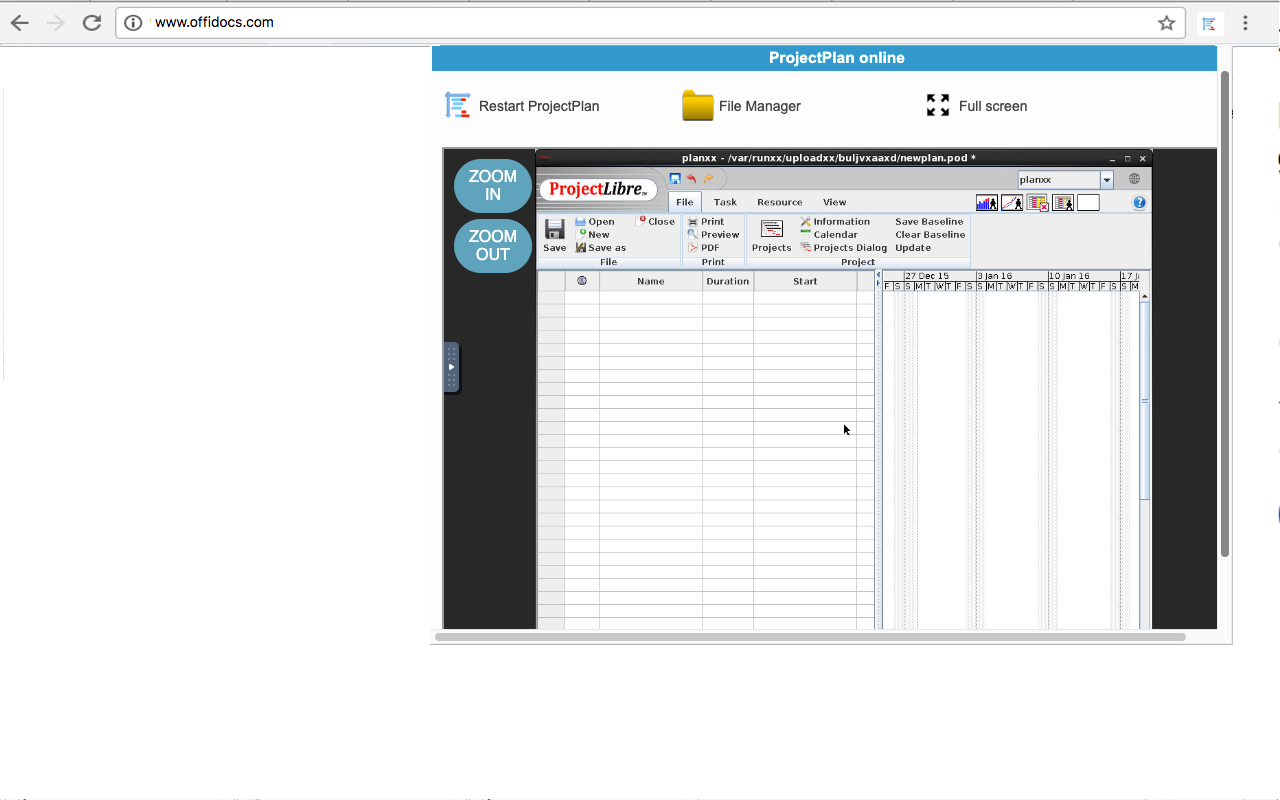
Task: Click the Gantt timeline left scroll arrow
Action: 879,274
